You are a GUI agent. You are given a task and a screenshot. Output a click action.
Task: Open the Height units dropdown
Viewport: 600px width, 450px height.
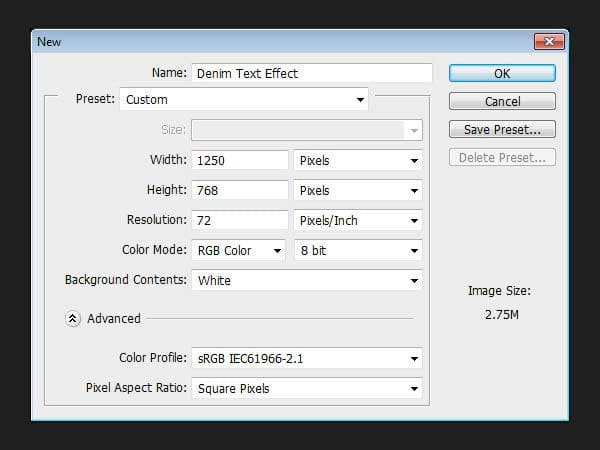click(358, 190)
